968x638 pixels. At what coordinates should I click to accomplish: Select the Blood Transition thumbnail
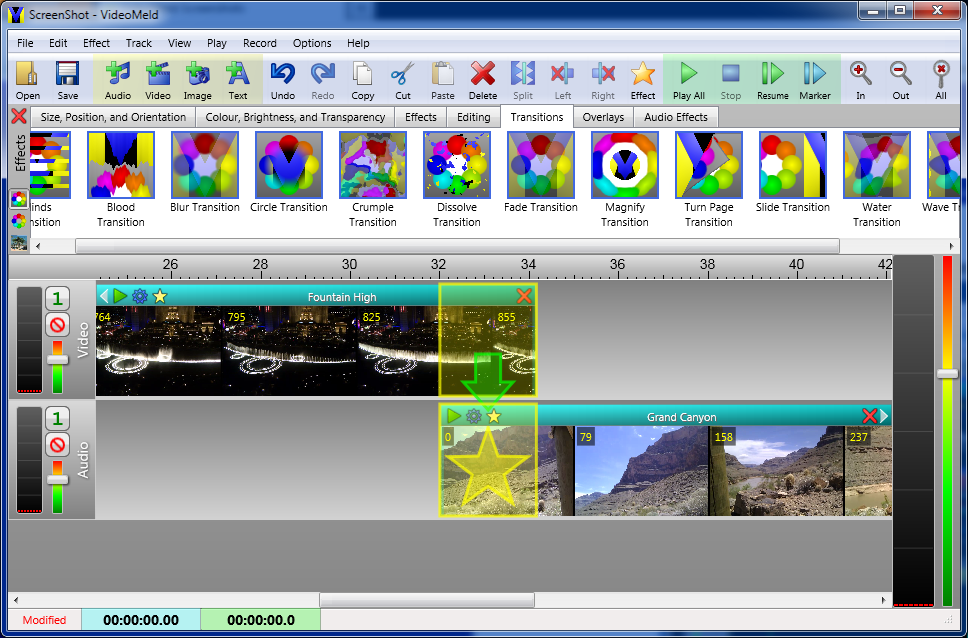click(x=121, y=165)
